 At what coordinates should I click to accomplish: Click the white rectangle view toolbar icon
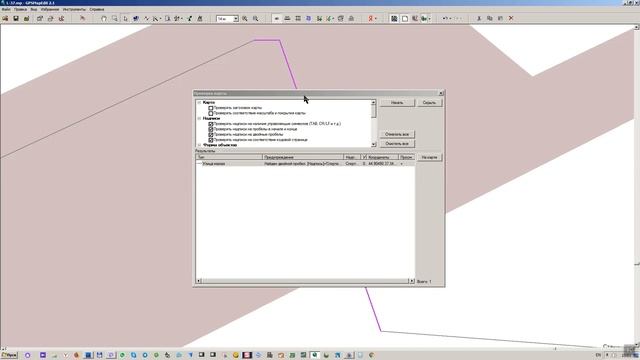[405, 18]
